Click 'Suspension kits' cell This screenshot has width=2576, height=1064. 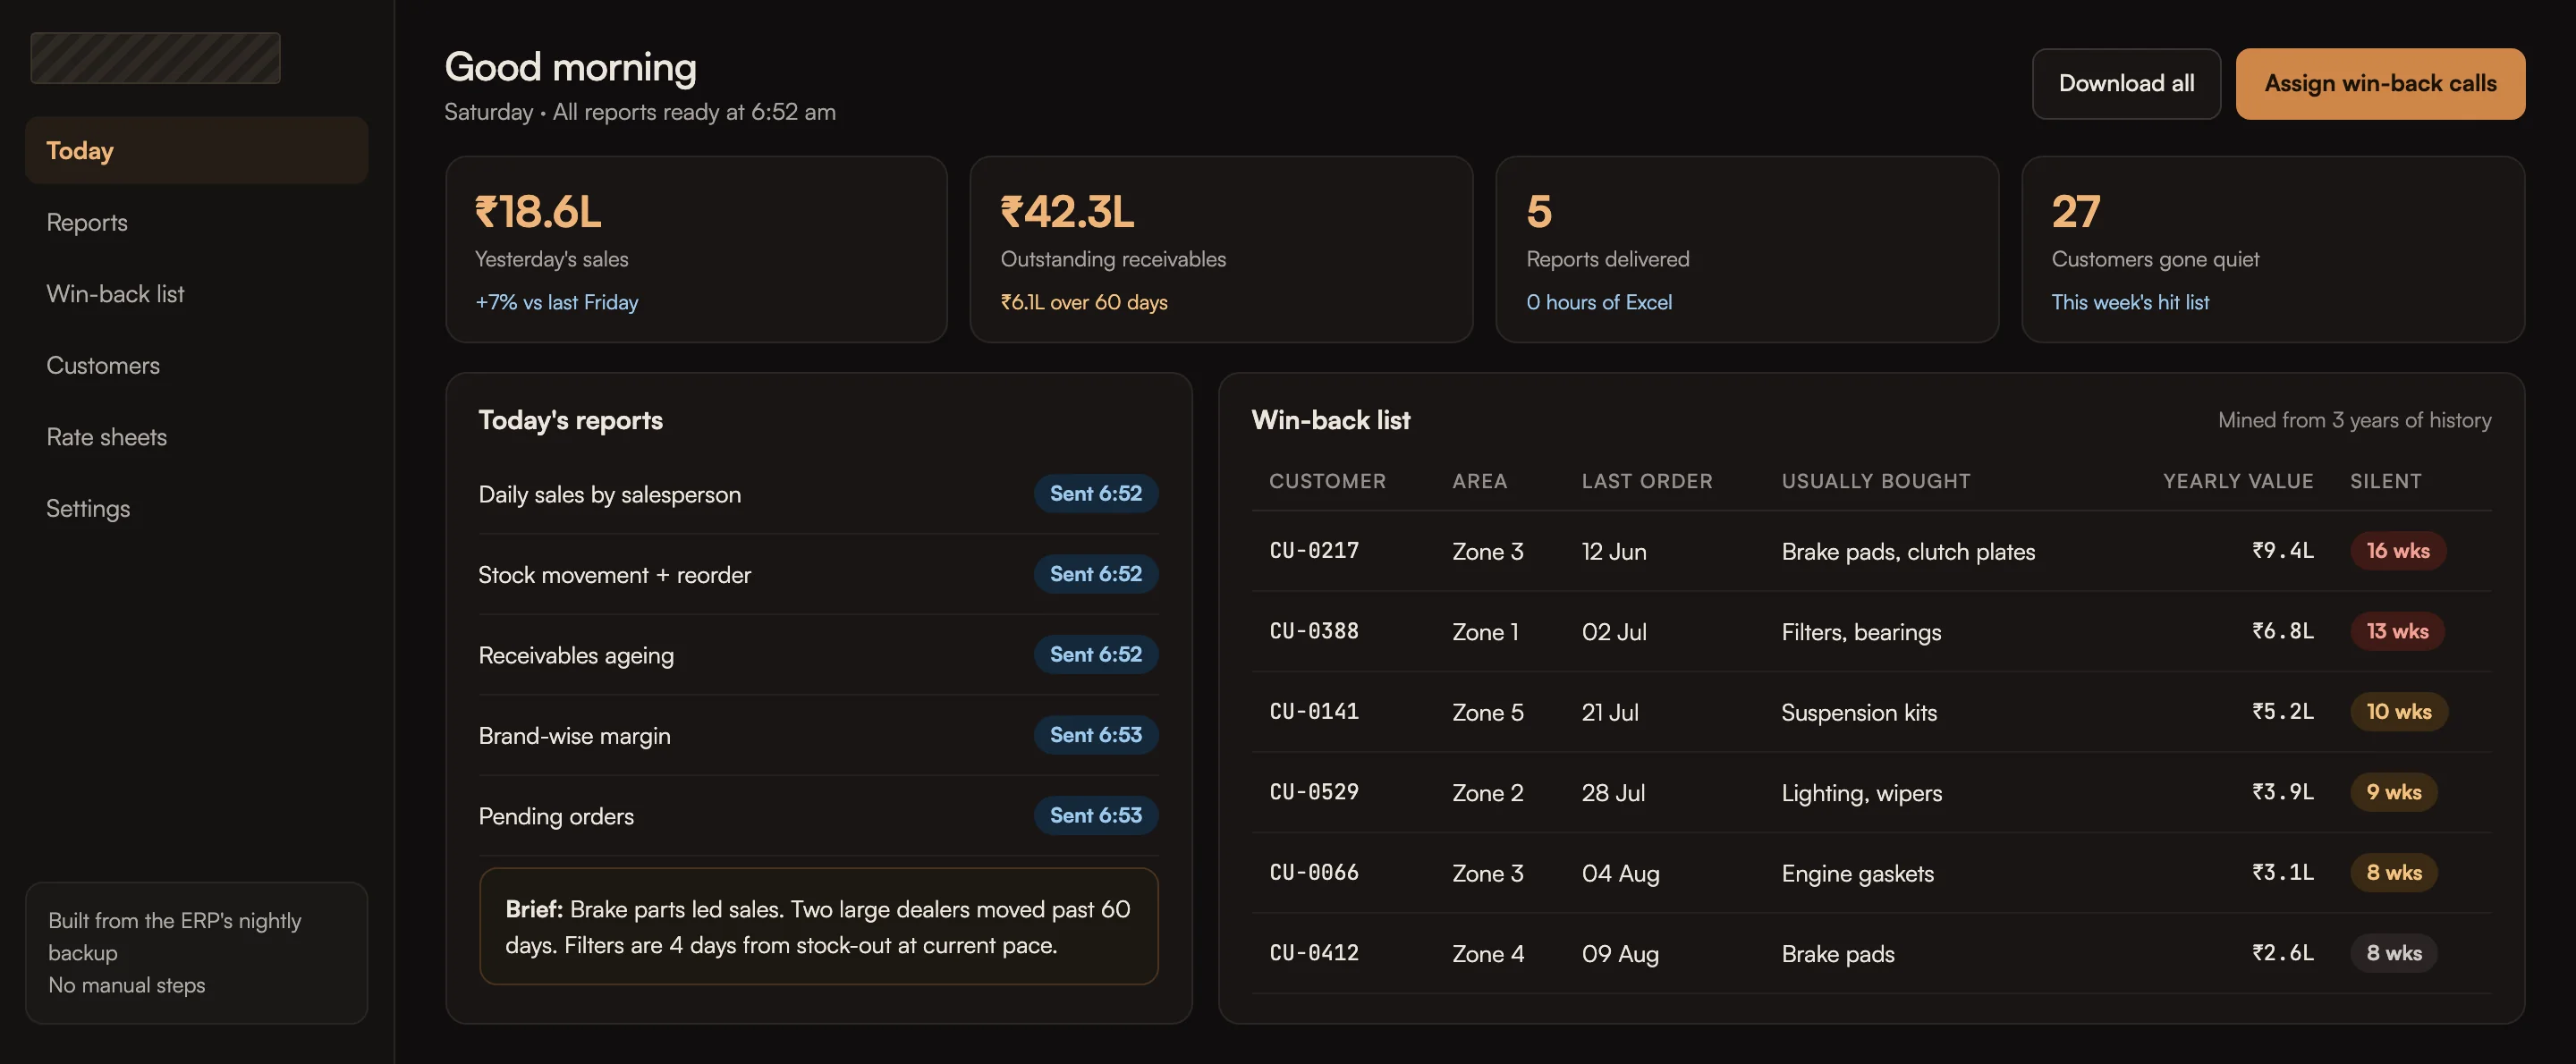pos(1859,712)
